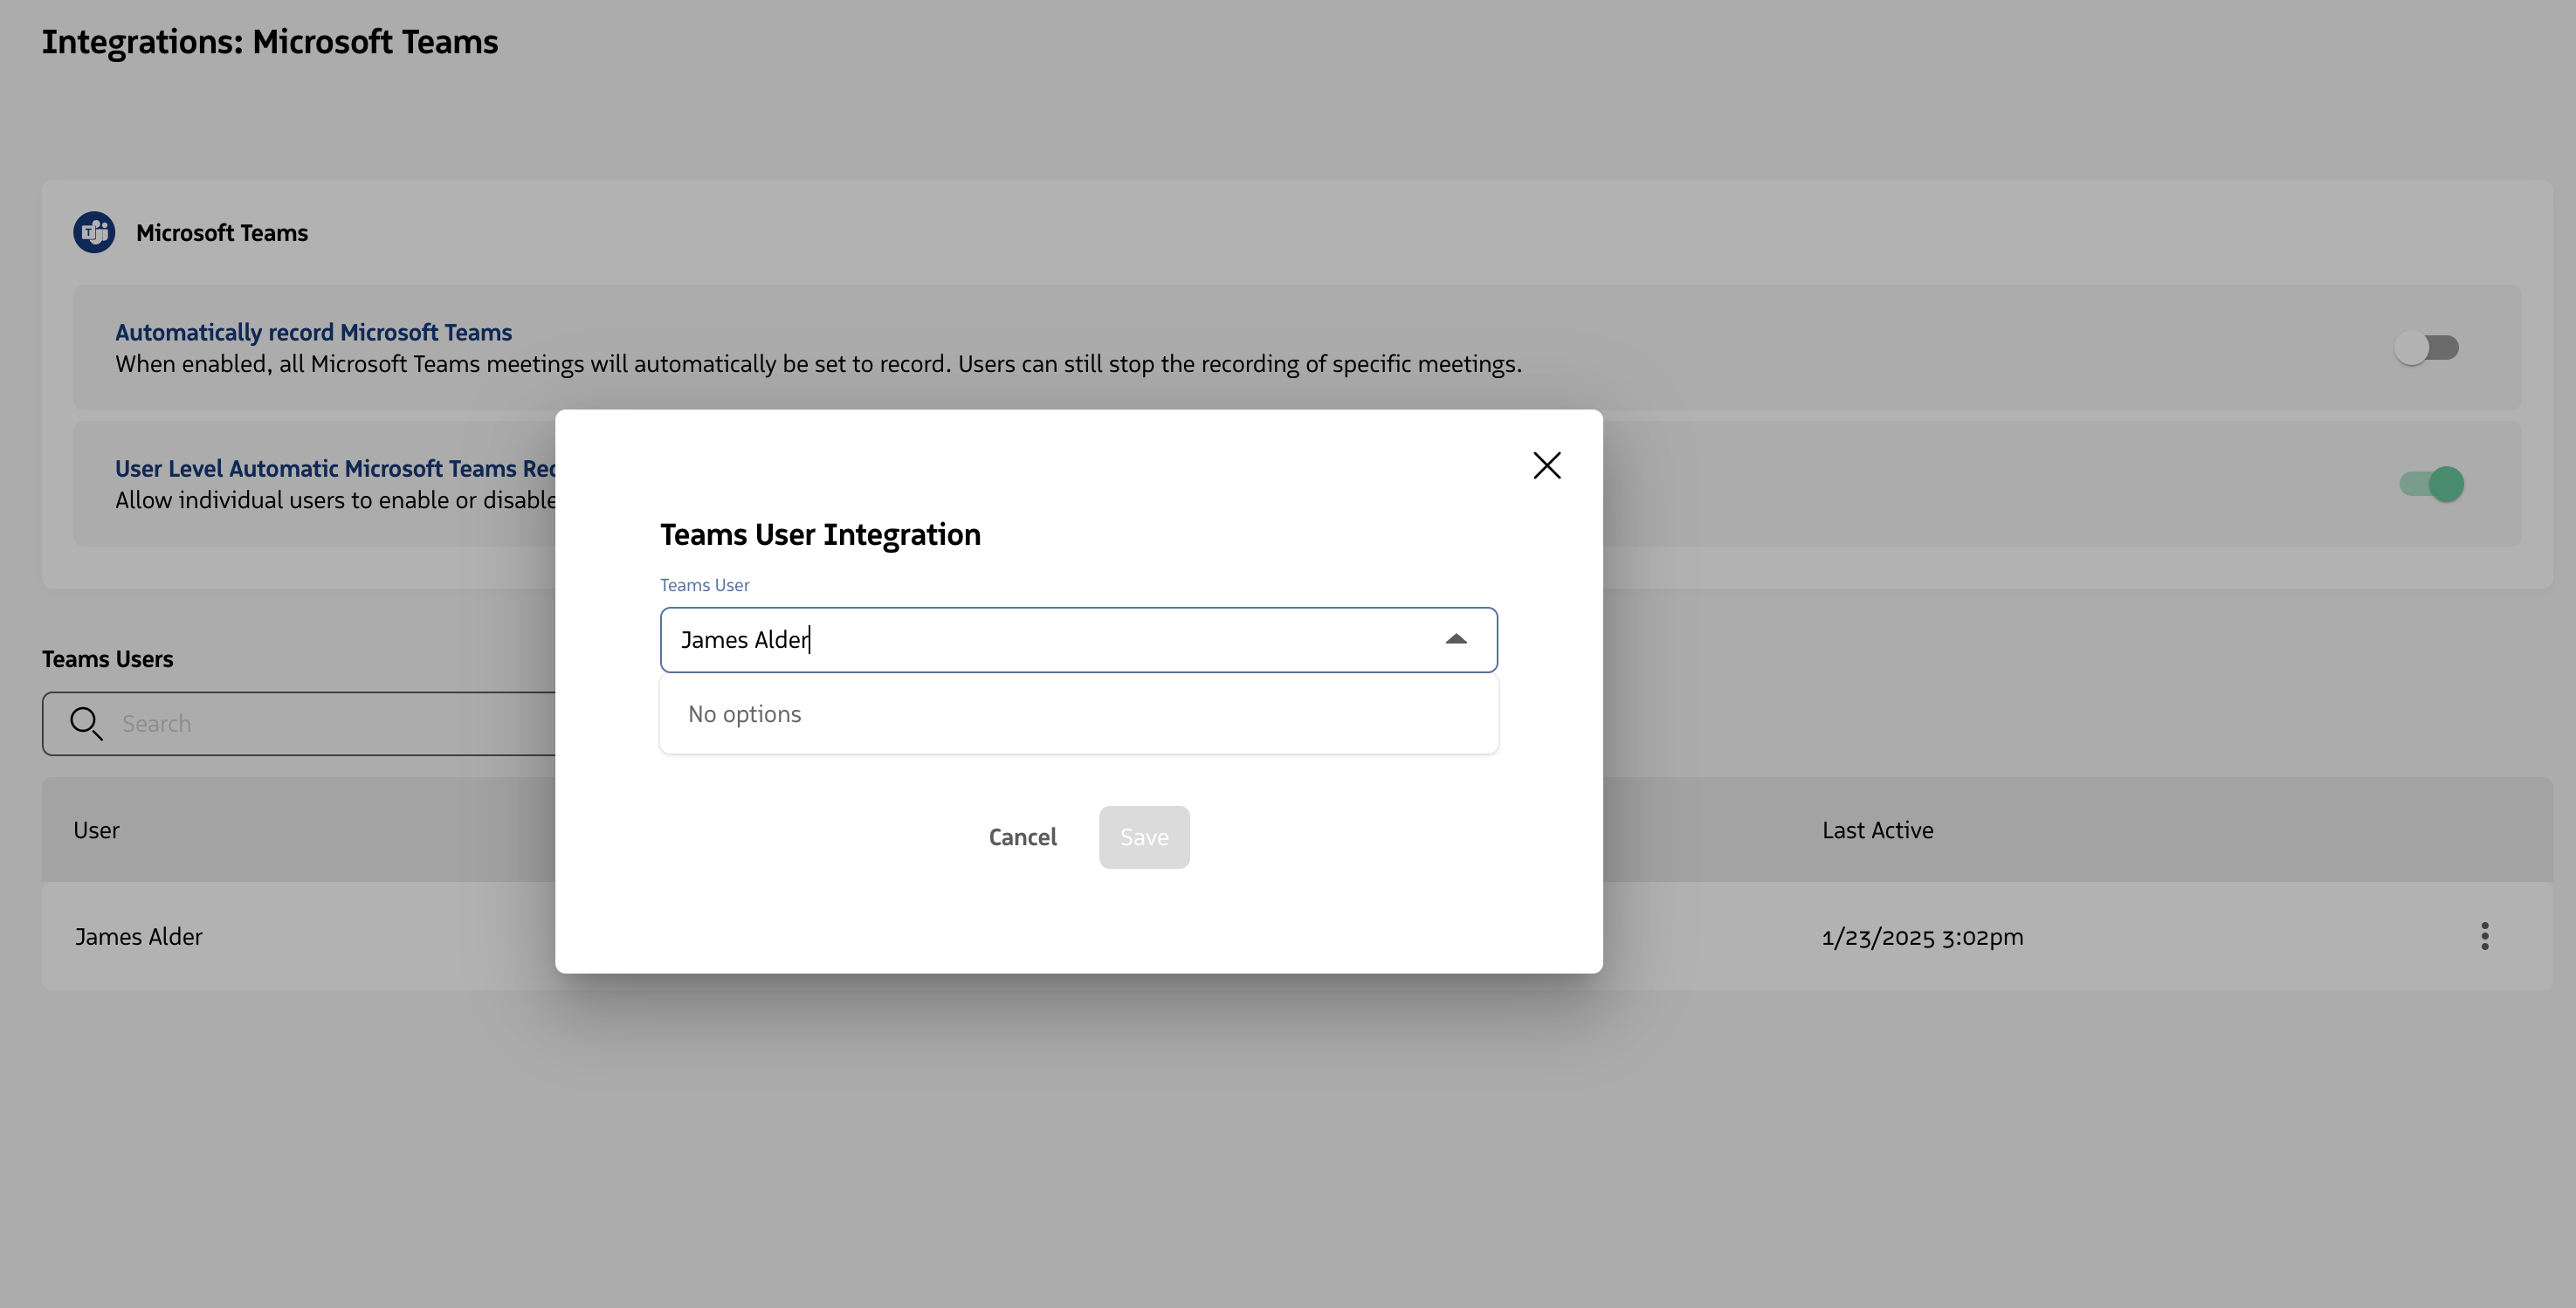This screenshot has height=1308, width=2576.
Task: Select the James Alder table row
Action: point(300,936)
